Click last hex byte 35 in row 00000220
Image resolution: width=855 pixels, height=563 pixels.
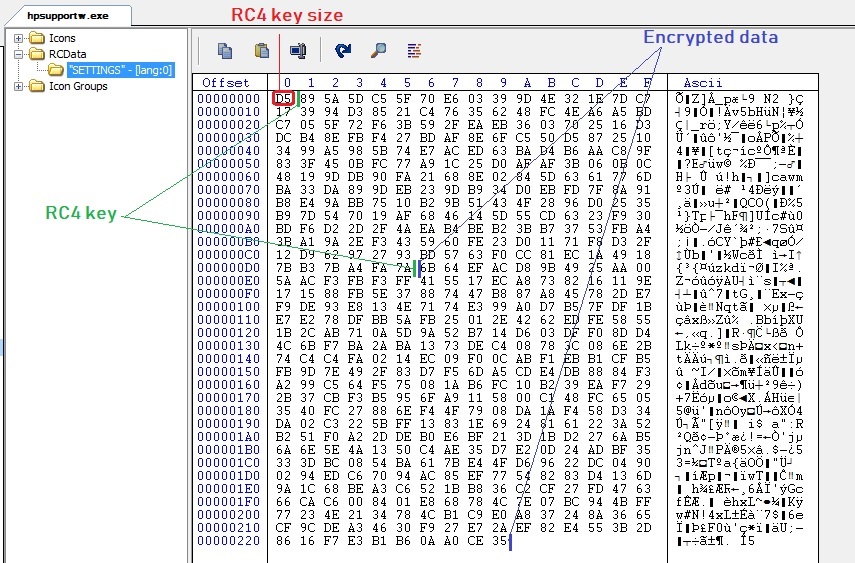click(x=499, y=541)
